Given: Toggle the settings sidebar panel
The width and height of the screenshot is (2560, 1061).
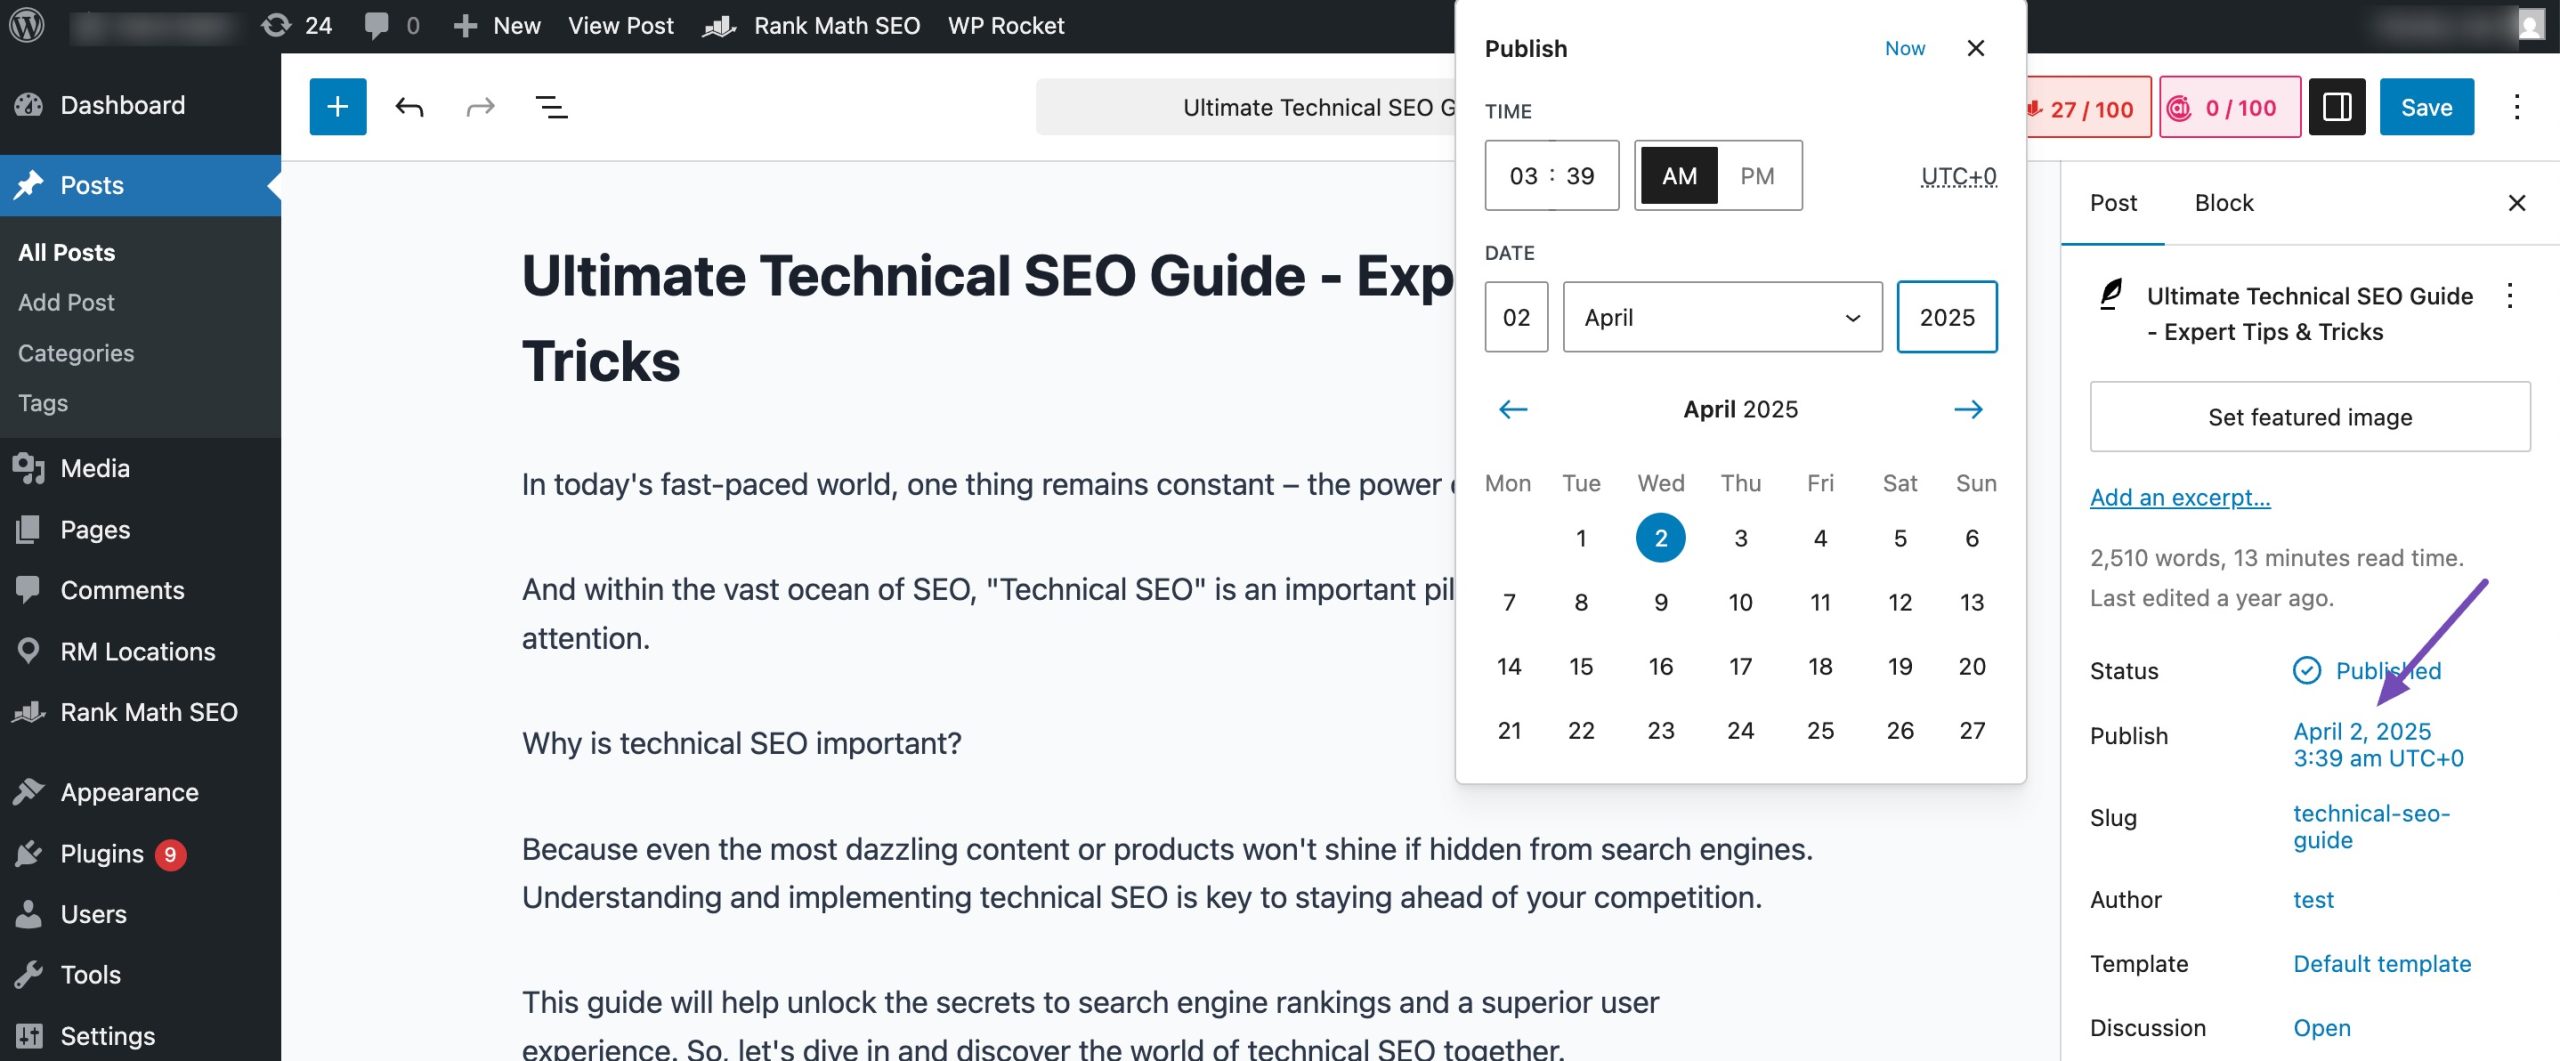Looking at the screenshot, I should click(x=2337, y=107).
